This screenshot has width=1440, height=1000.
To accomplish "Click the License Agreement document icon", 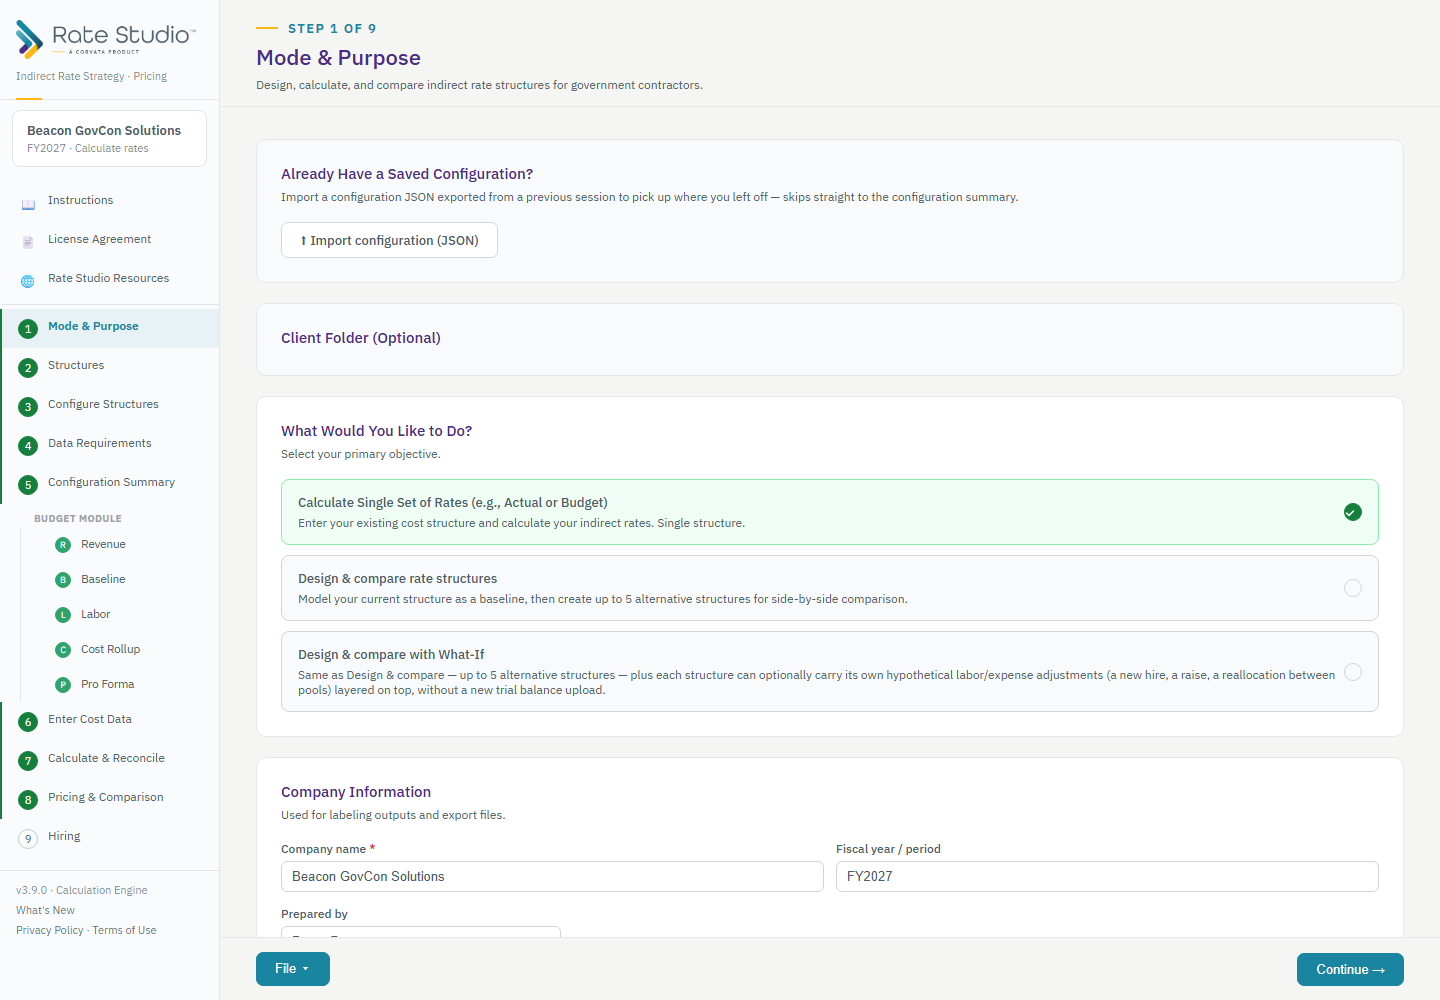I will [x=28, y=243].
